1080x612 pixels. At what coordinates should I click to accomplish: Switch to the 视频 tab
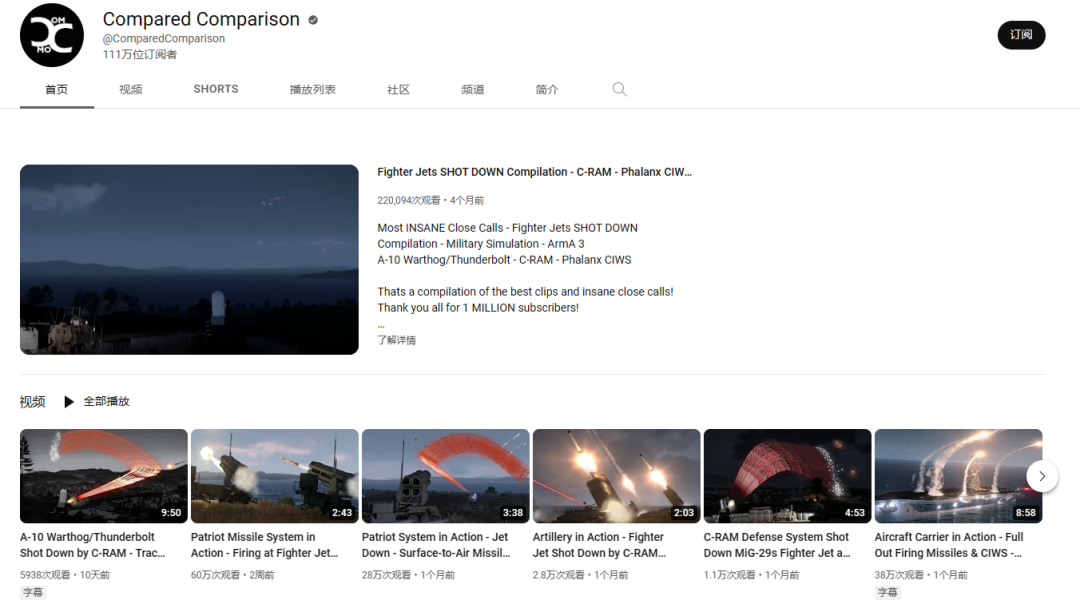pyautogui.click(x=130, y=89)
